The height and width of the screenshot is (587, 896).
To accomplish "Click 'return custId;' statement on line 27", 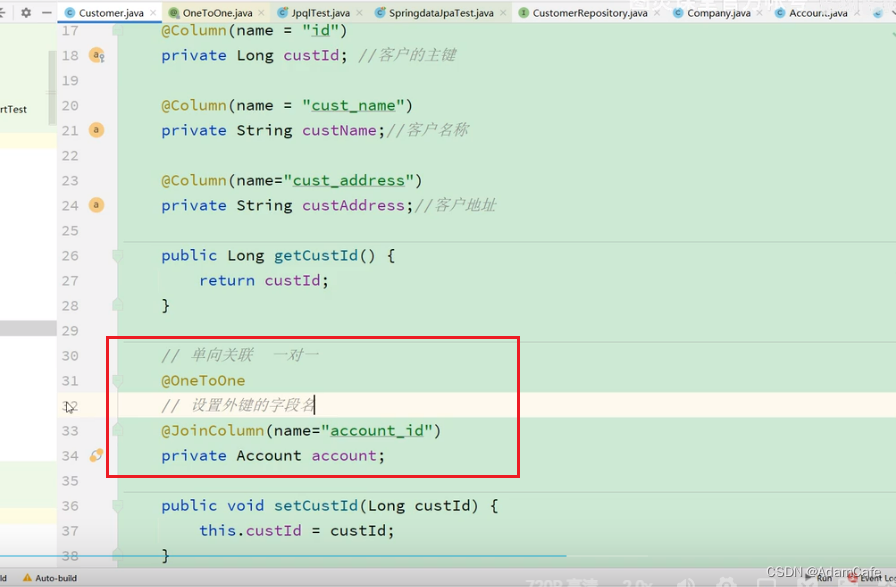I will click(x=263, y=281).
